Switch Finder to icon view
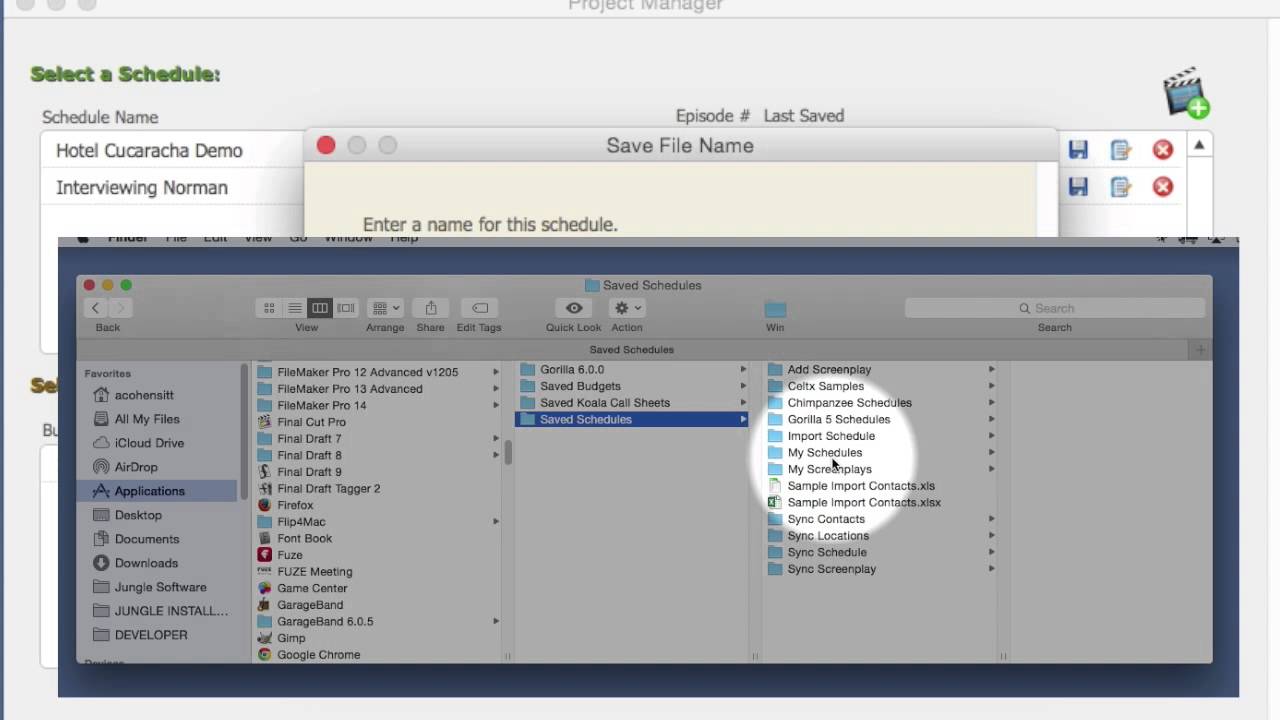The width and height of the screenshot is (1280, 720). coord(269,308)
